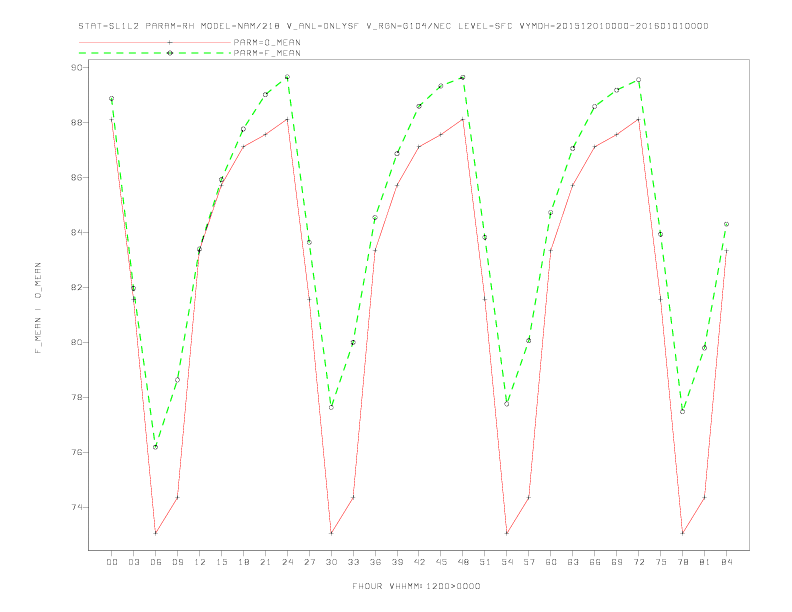
Task: Click the x-axis tick label 54
Action: [x=507, y=562]
